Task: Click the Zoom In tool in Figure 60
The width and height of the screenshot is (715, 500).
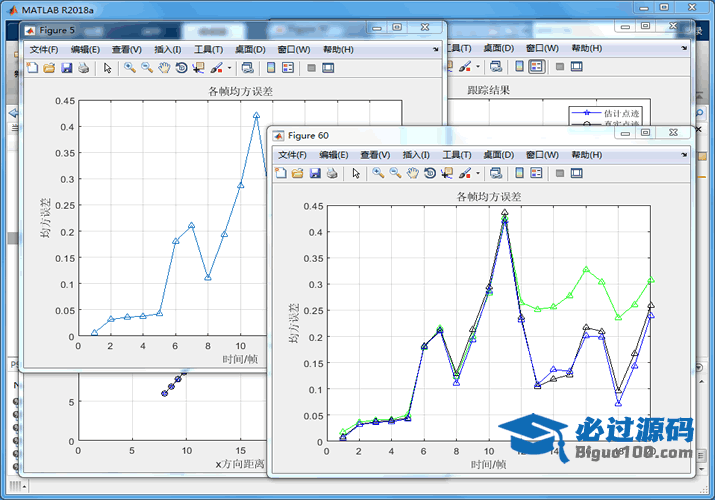Action: pos(378,173)
